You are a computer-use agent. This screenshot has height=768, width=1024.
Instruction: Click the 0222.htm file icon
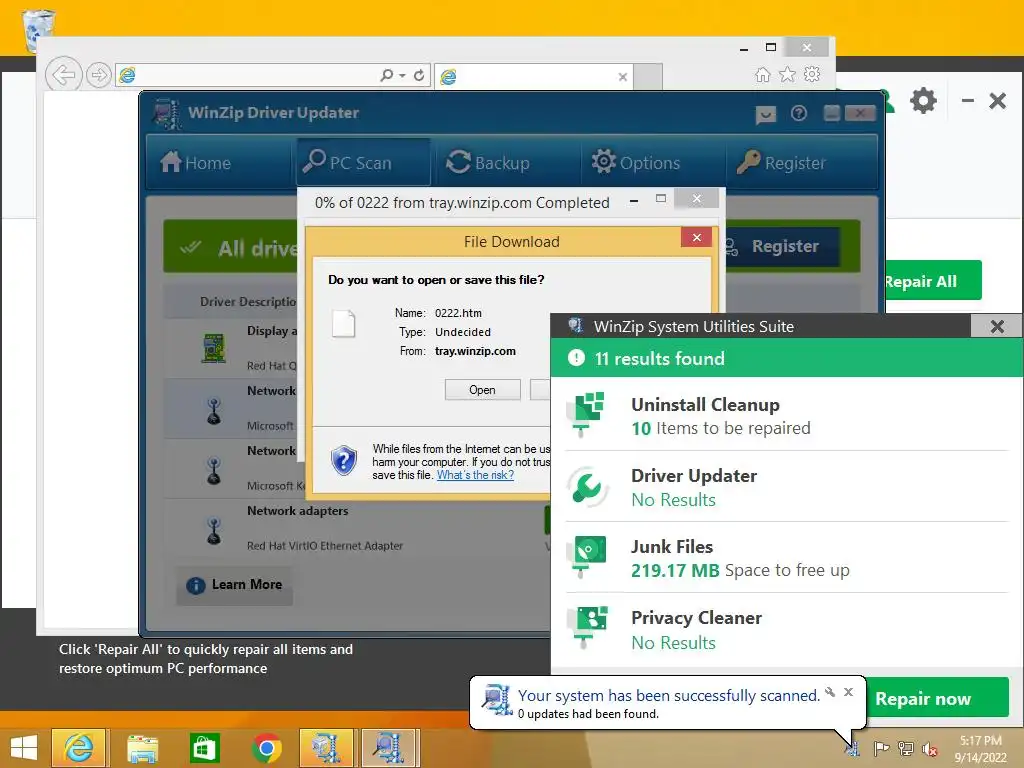click(x=344, y=324)
